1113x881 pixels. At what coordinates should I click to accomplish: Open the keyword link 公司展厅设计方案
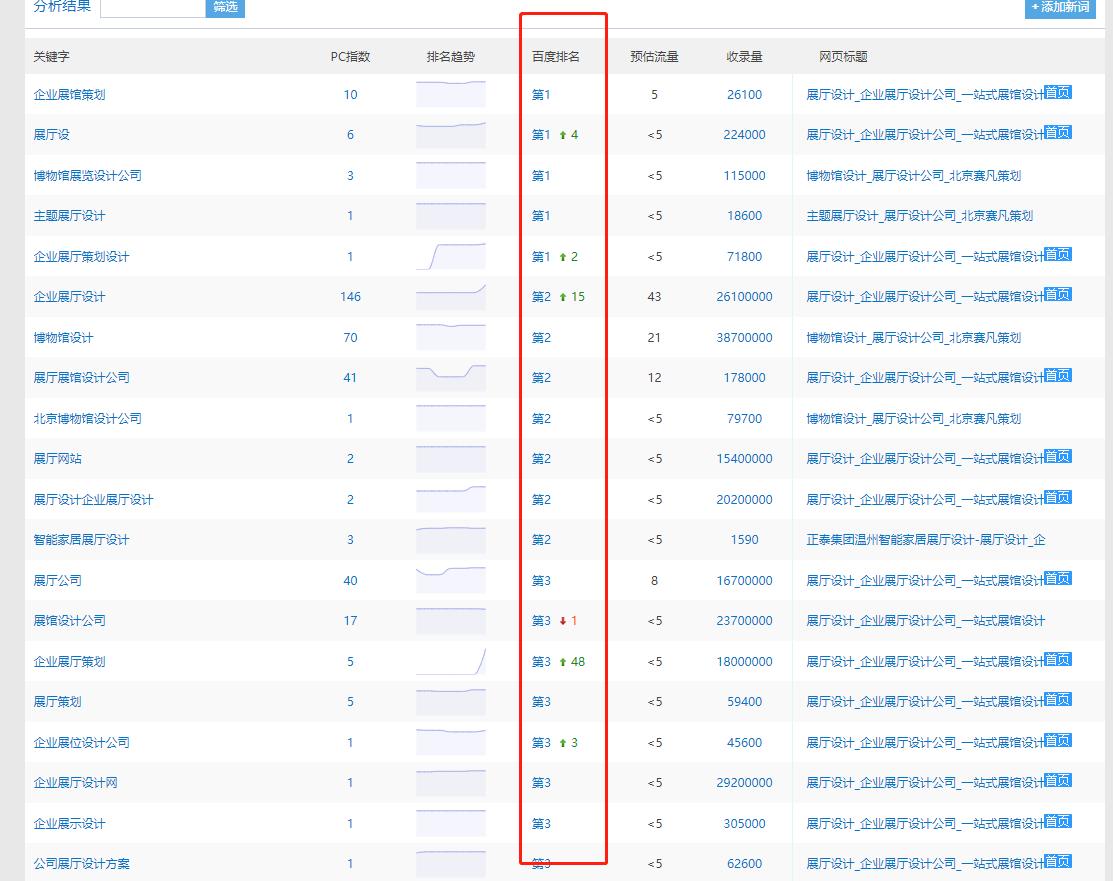(82, 864)
